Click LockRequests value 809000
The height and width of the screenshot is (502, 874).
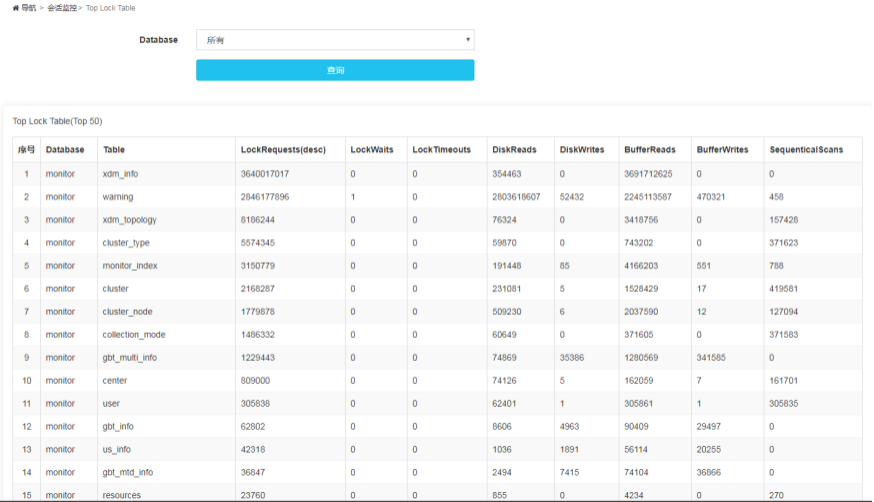coord(255,381)
